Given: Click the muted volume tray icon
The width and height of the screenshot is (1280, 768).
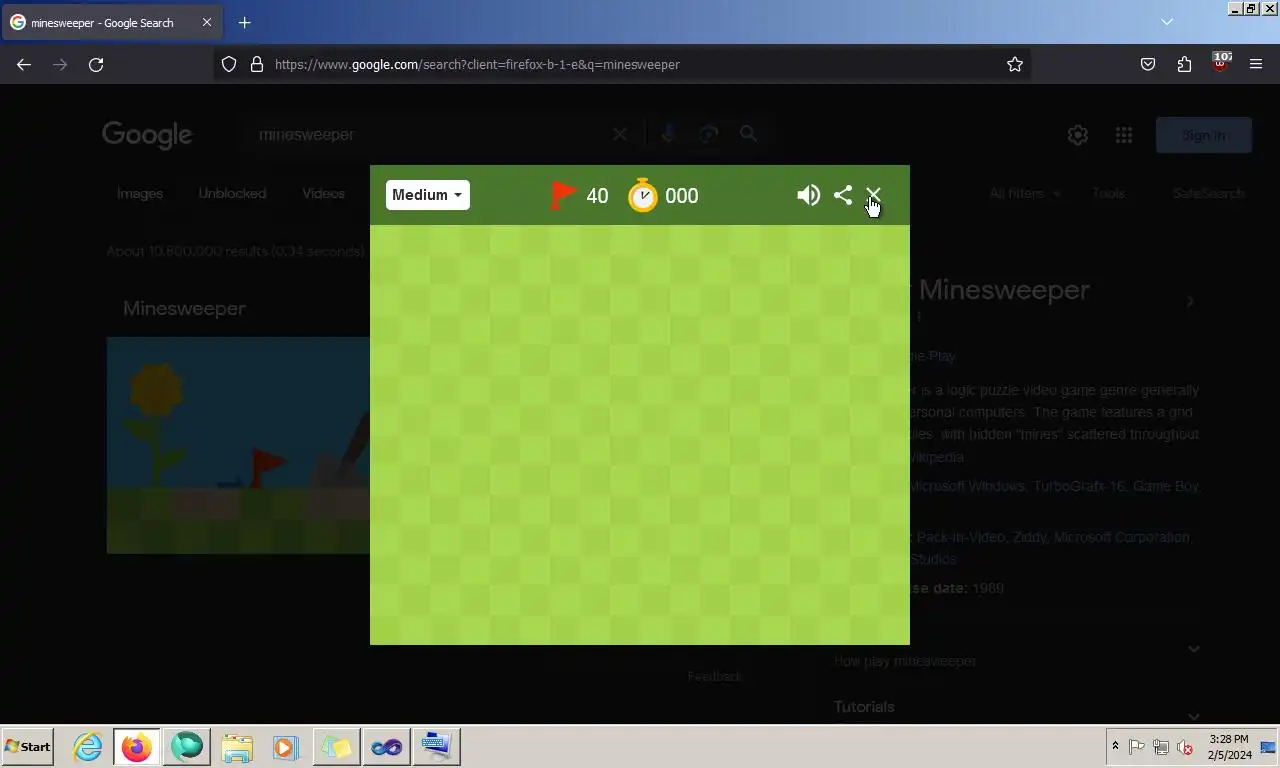Looking at the screenshot, I should pos(1185,747).
